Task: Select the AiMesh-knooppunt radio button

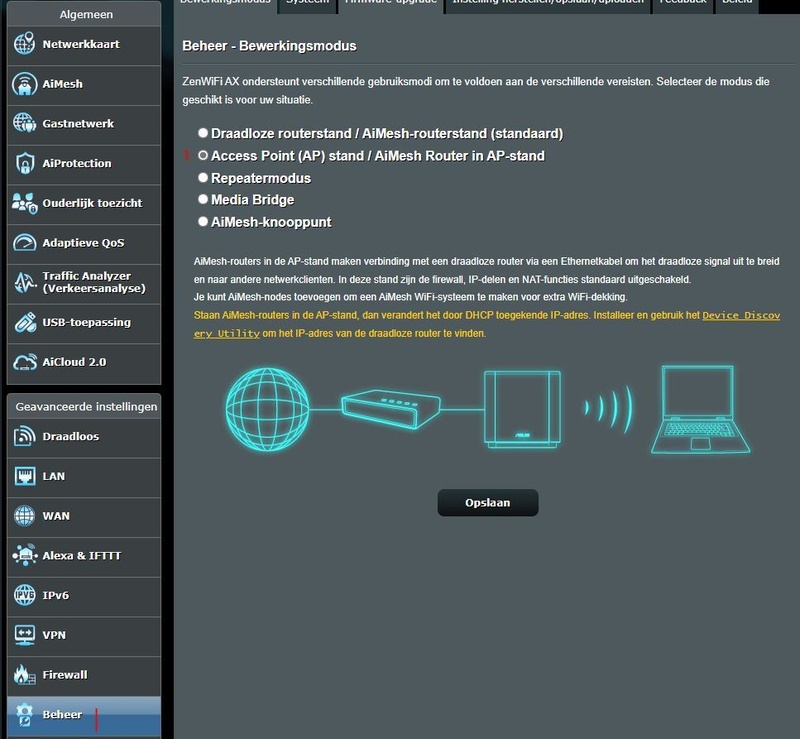Action: pos(203,221)
